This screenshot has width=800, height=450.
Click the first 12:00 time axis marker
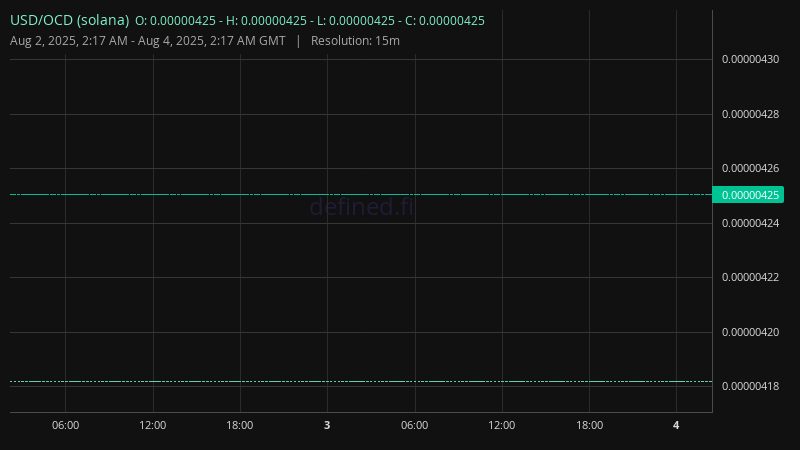pyautogui.click(x=153, y=425)
